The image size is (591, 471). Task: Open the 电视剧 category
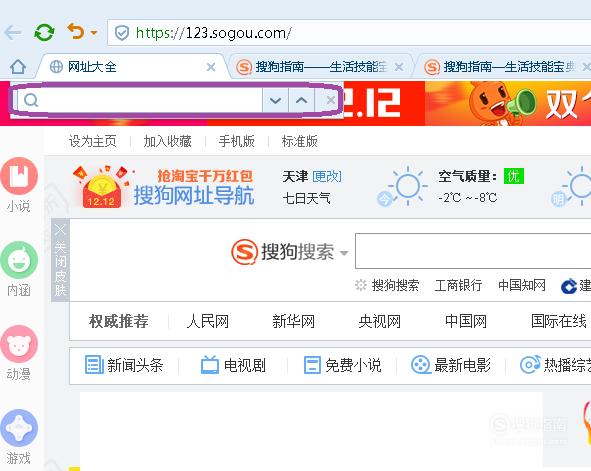click(233, 365)
